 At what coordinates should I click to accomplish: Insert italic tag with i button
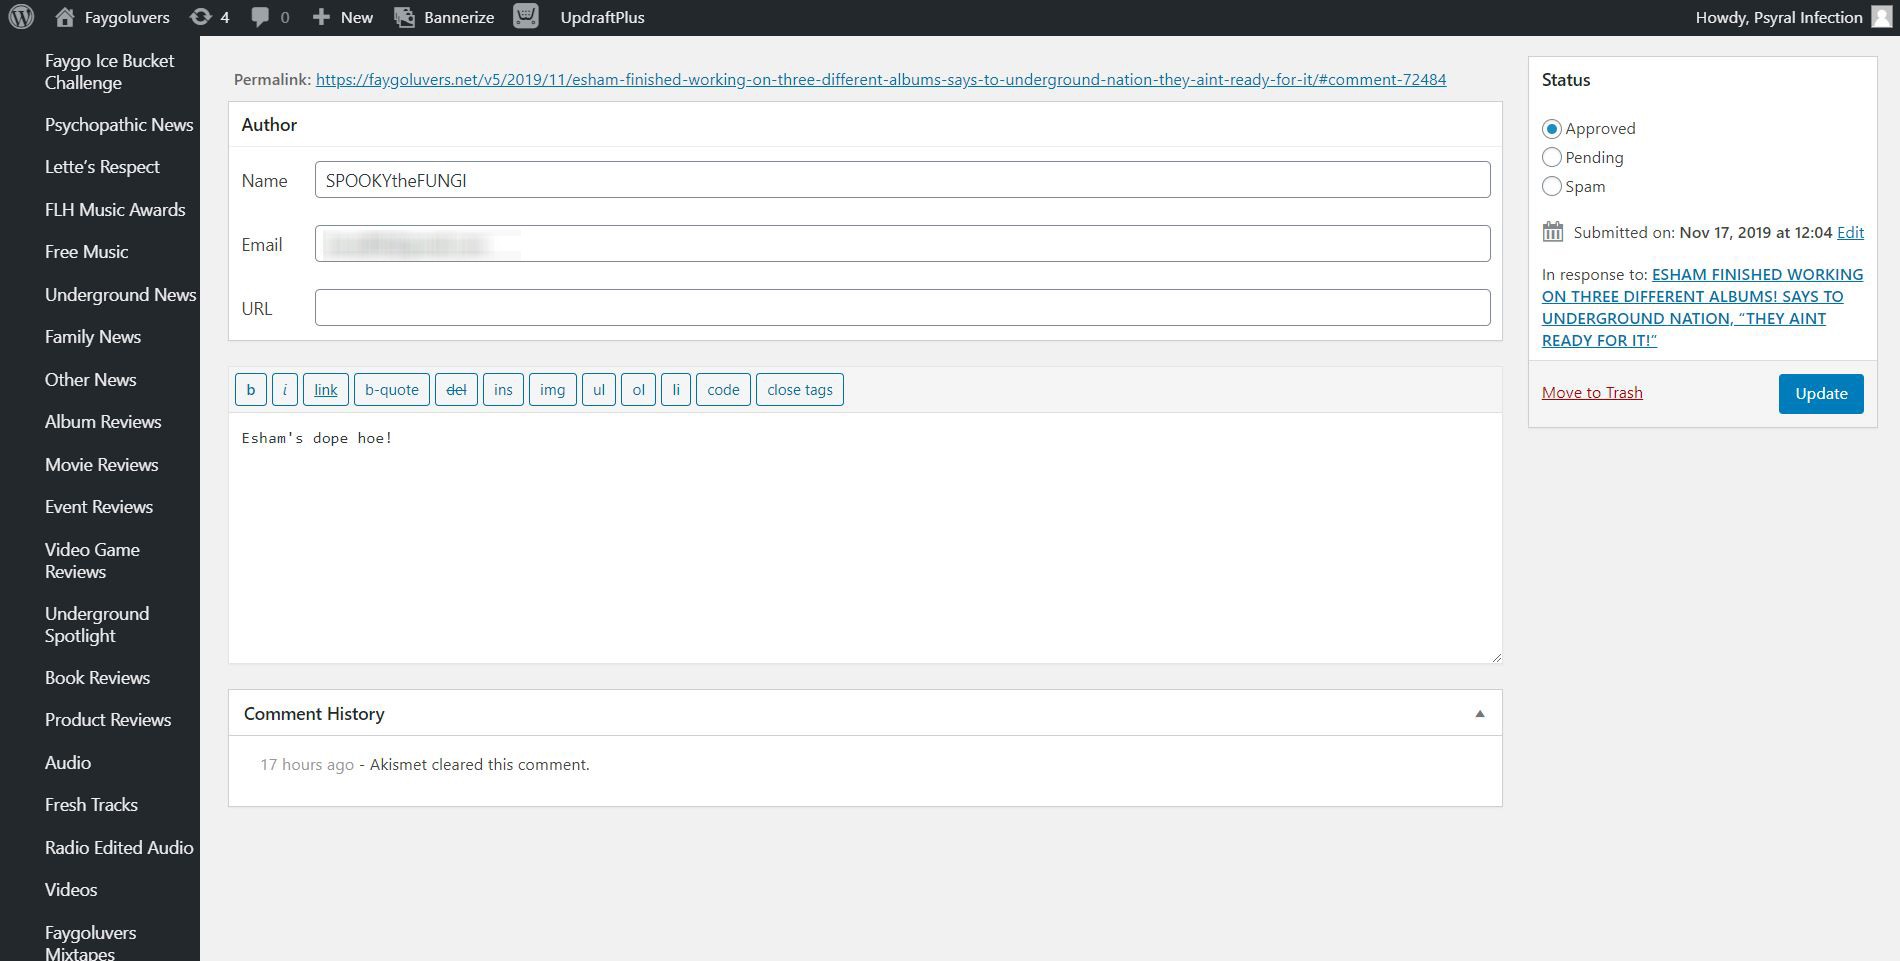coord(285,390)
